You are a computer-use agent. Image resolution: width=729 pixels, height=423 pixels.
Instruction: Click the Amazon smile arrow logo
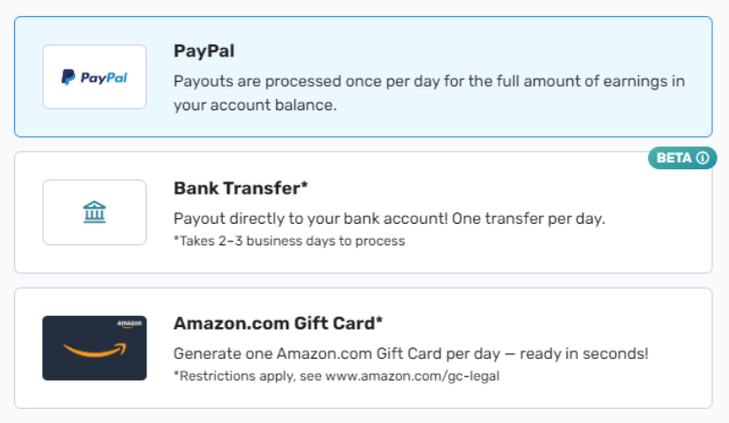point(94,351)
